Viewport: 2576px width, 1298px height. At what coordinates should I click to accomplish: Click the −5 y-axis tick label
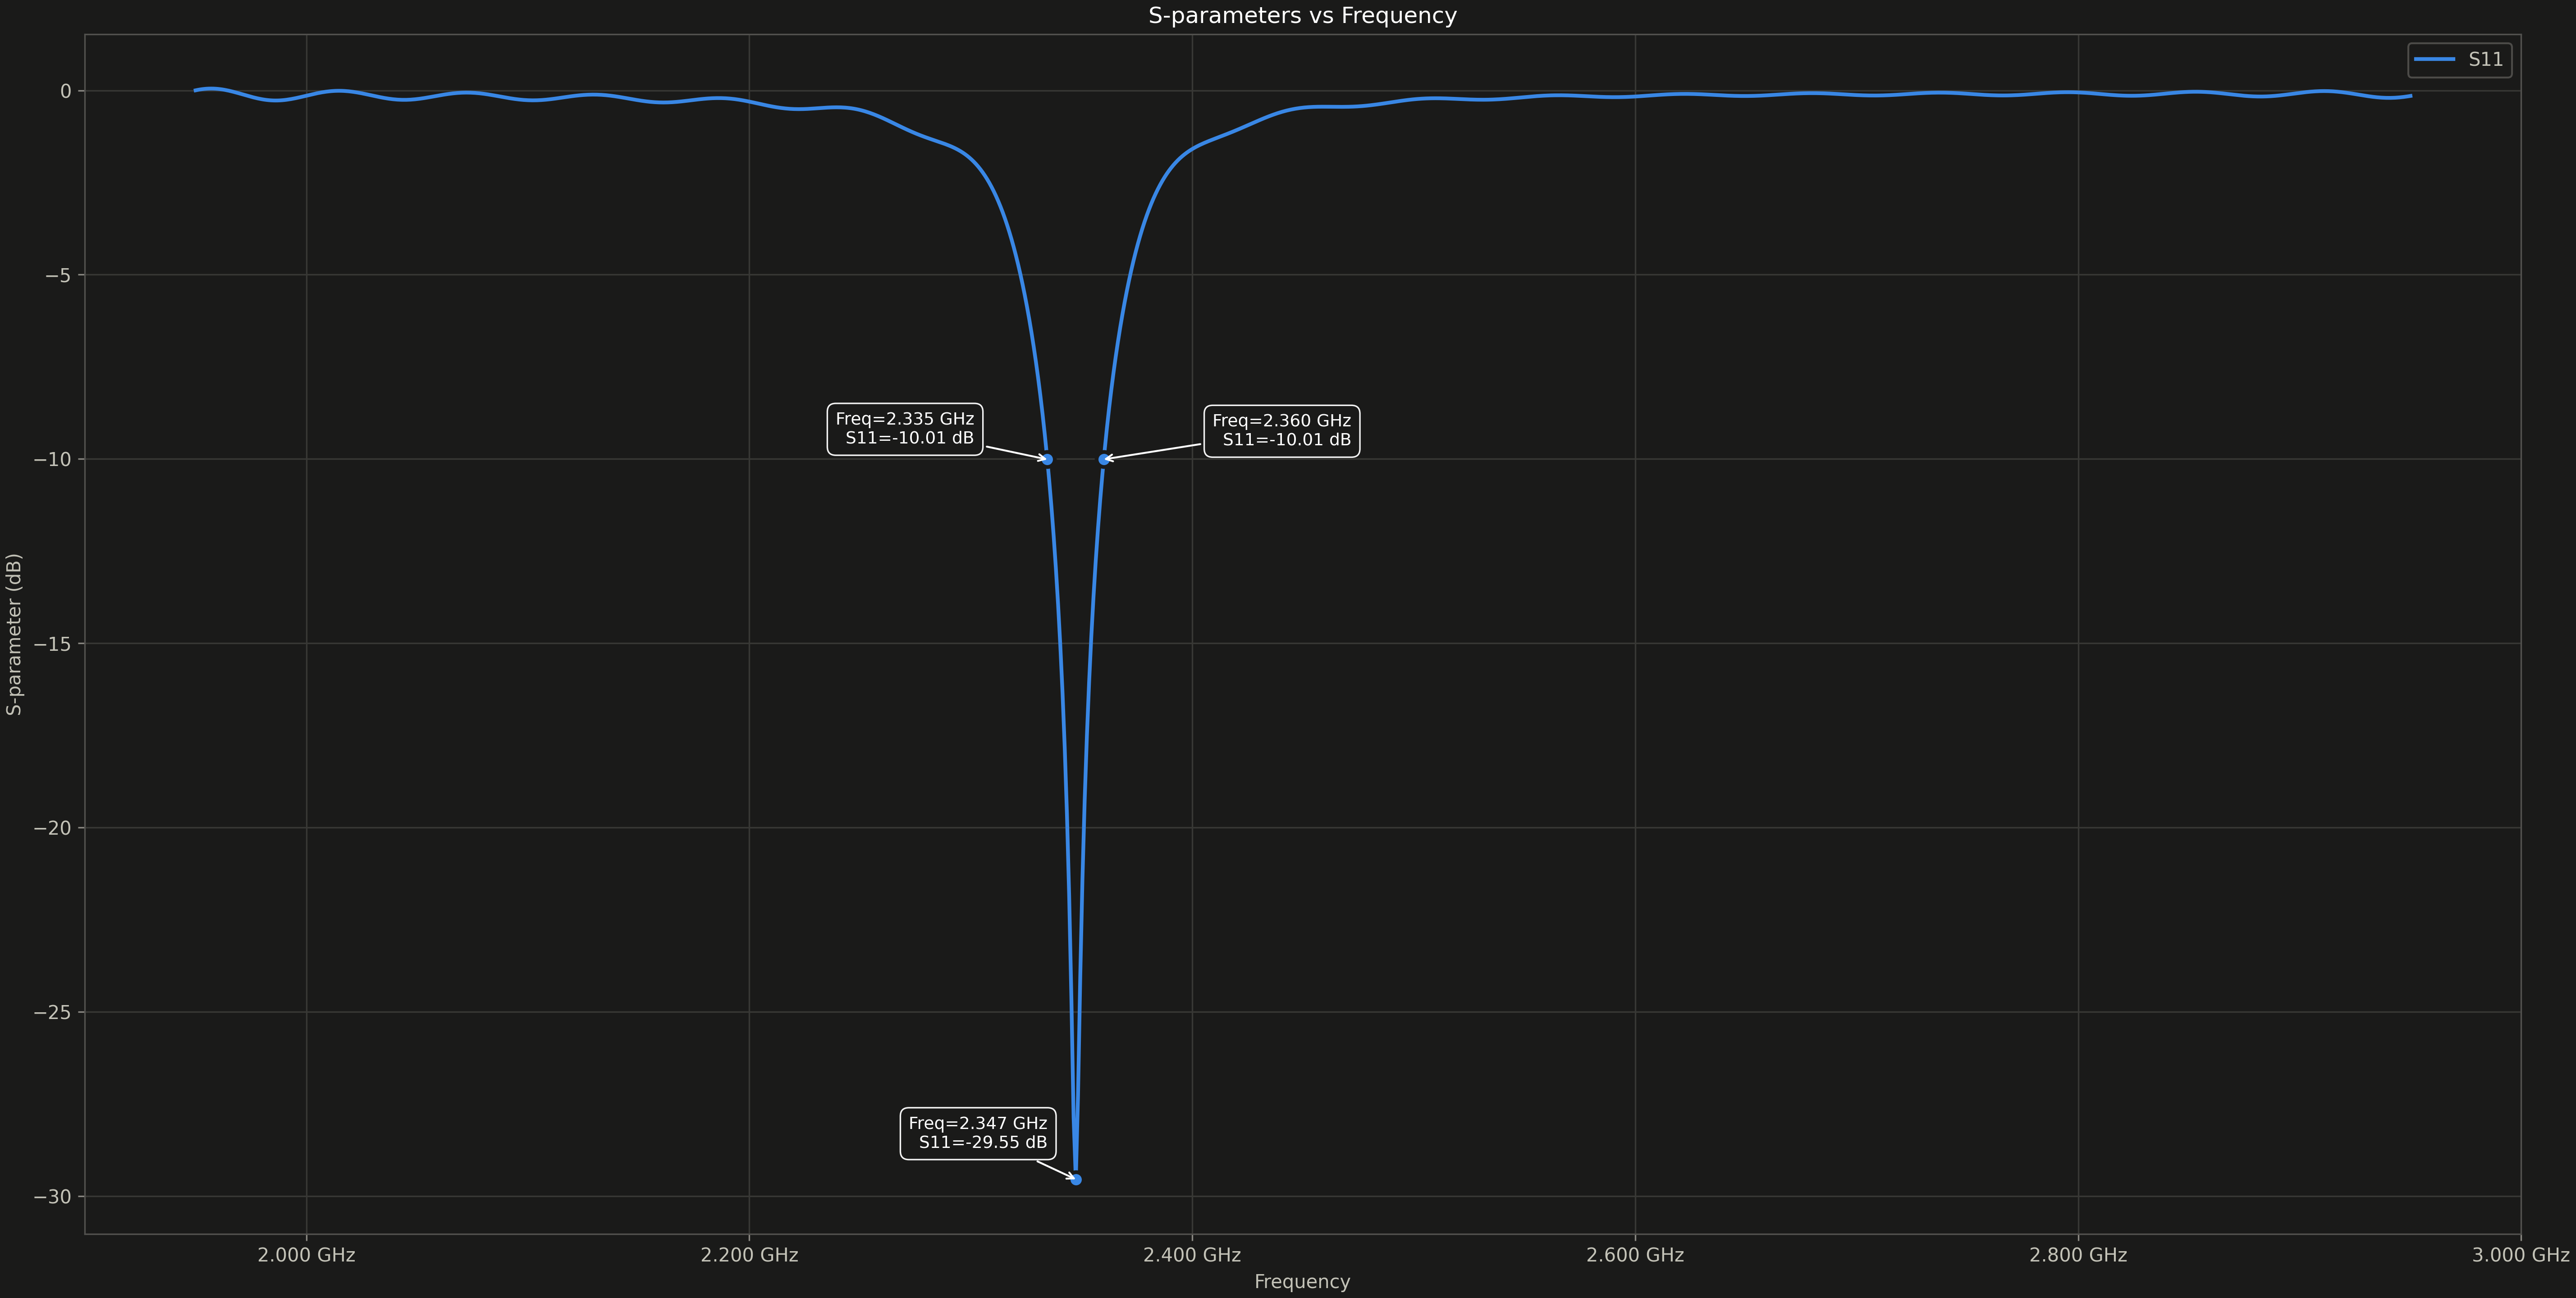click(x=58, y=275)
